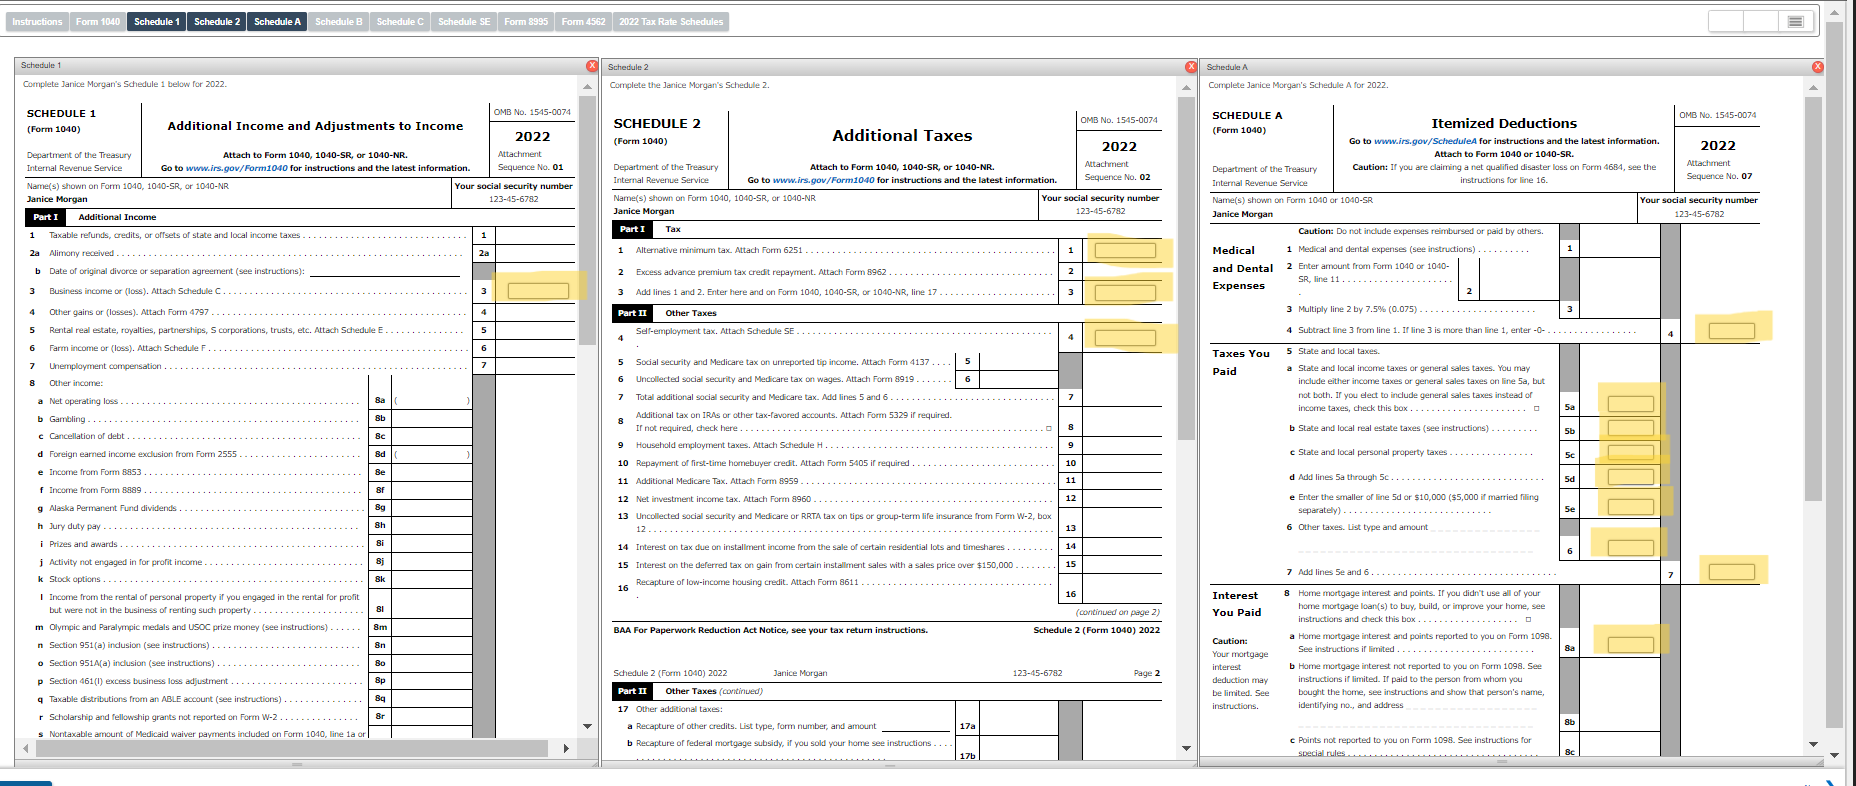Click the main page scroll-up arrow
The height and width of the screenshot is (786, 1856).
click(x=1834, y=12)
